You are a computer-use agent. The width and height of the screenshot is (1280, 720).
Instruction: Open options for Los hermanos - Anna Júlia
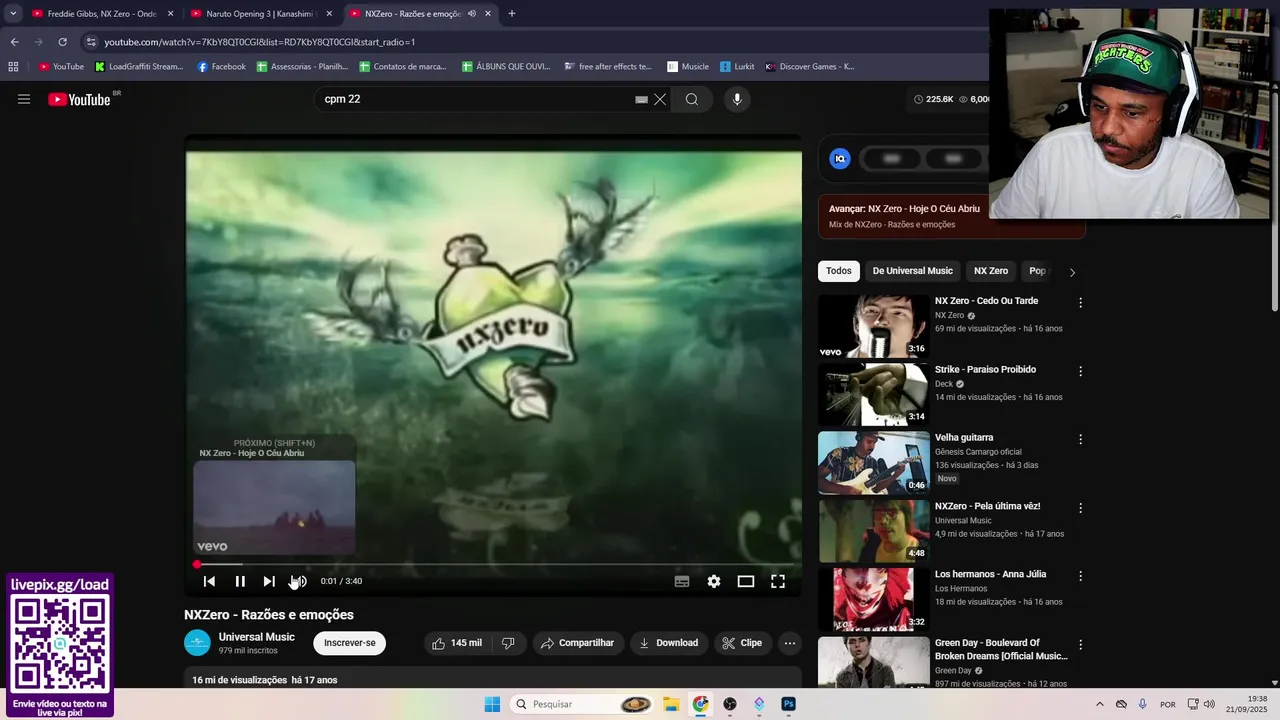point(1080,576)
